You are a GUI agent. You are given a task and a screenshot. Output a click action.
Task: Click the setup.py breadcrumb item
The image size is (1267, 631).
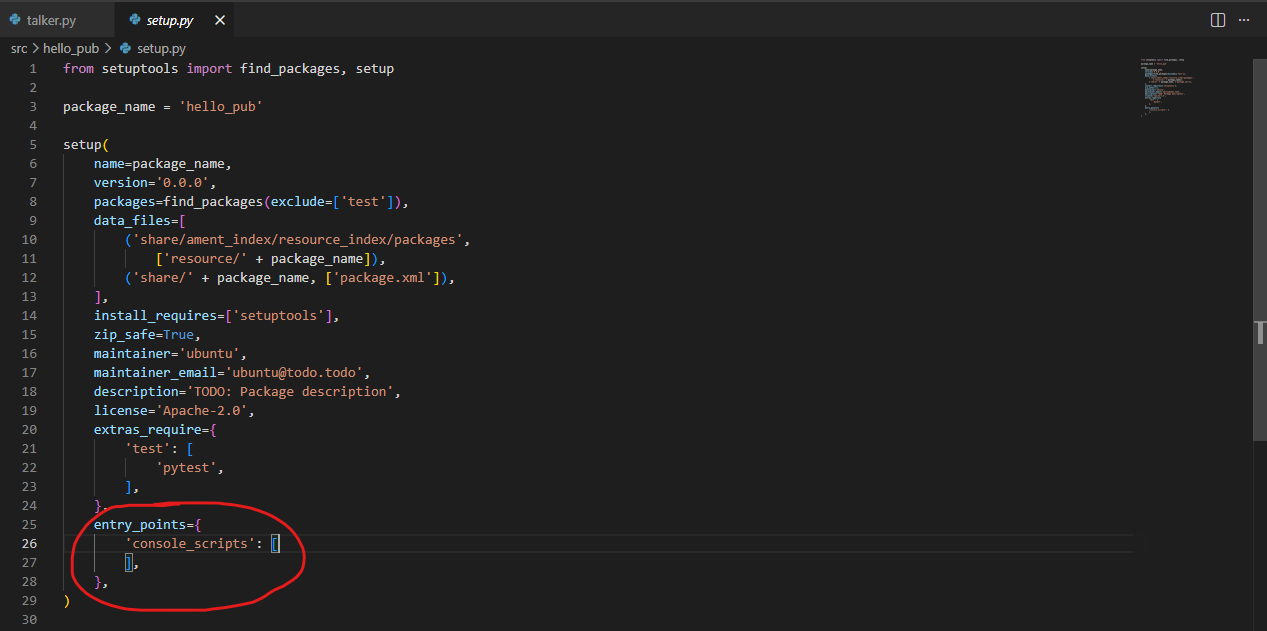pos(161,48)
